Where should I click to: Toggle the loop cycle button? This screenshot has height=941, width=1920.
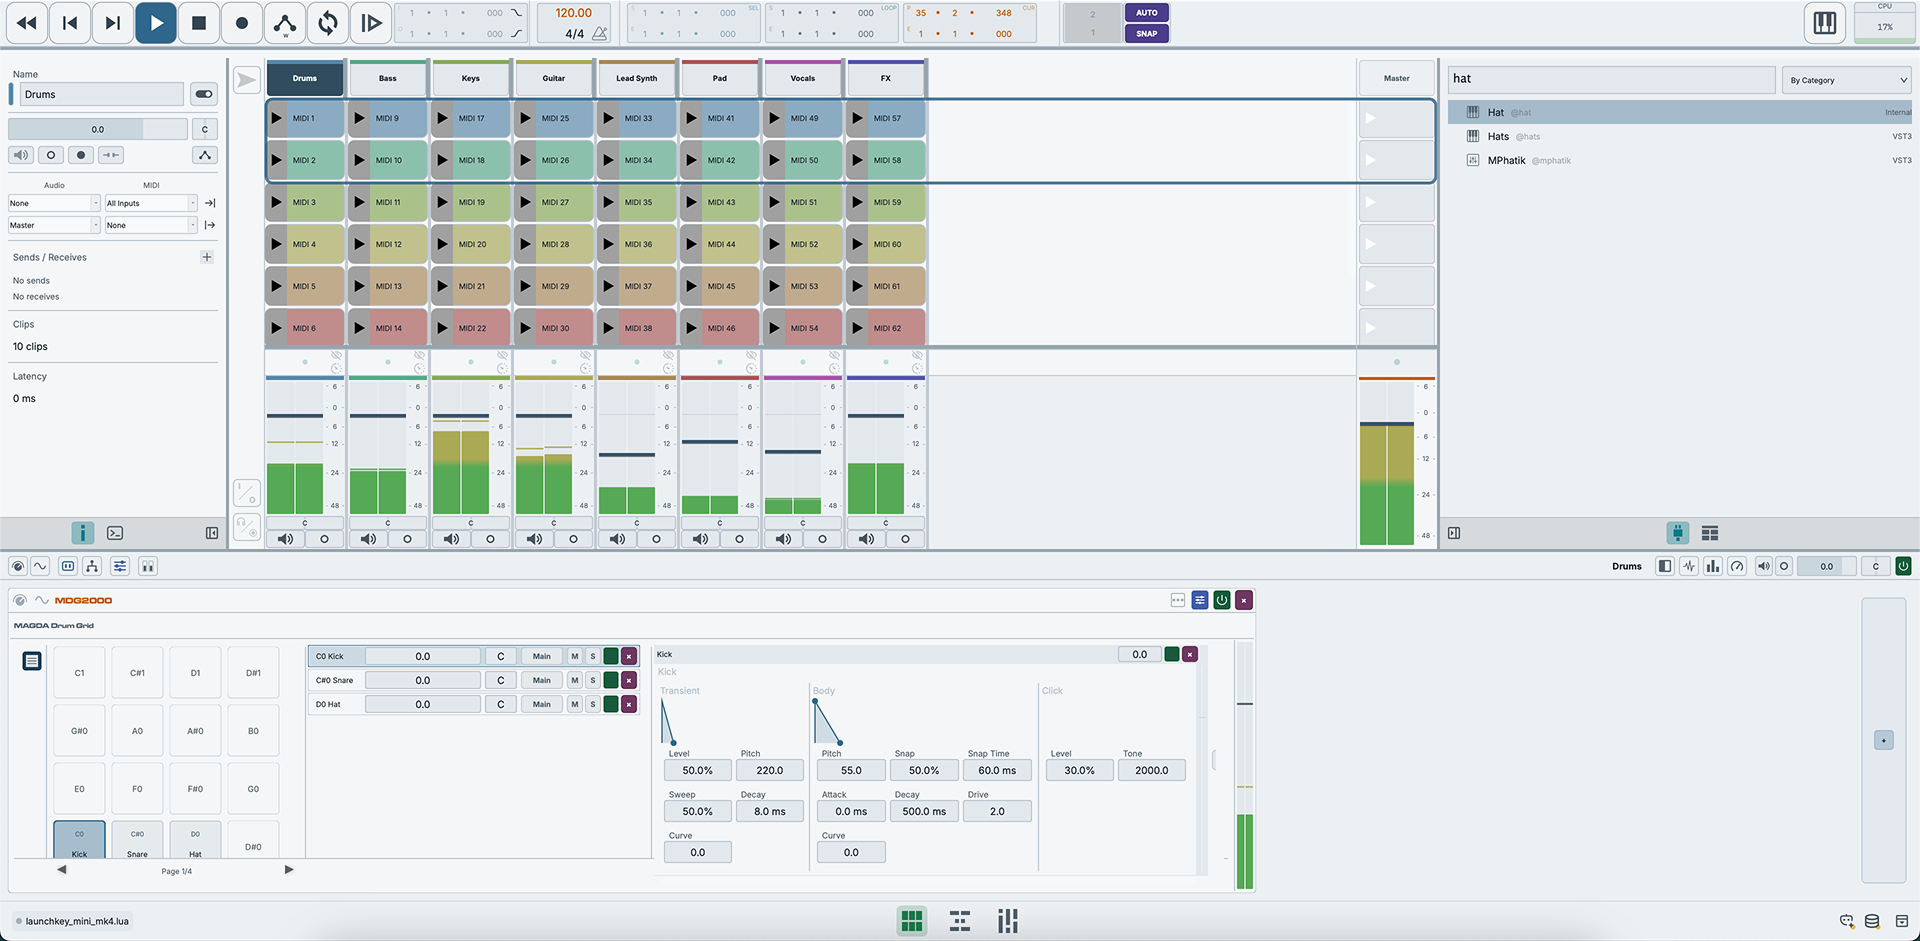(x=328, y=23)
